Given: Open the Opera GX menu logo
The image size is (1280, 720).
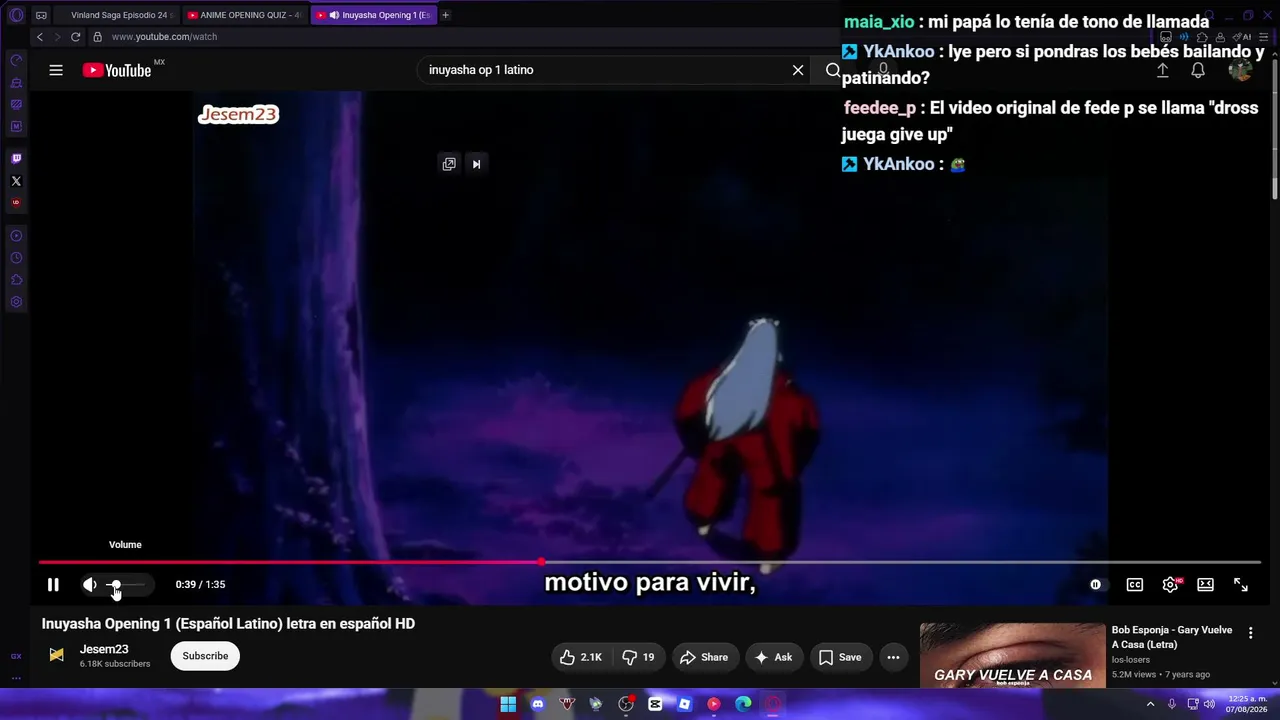Looking at the screenshot, I should [x=16, y=15].
